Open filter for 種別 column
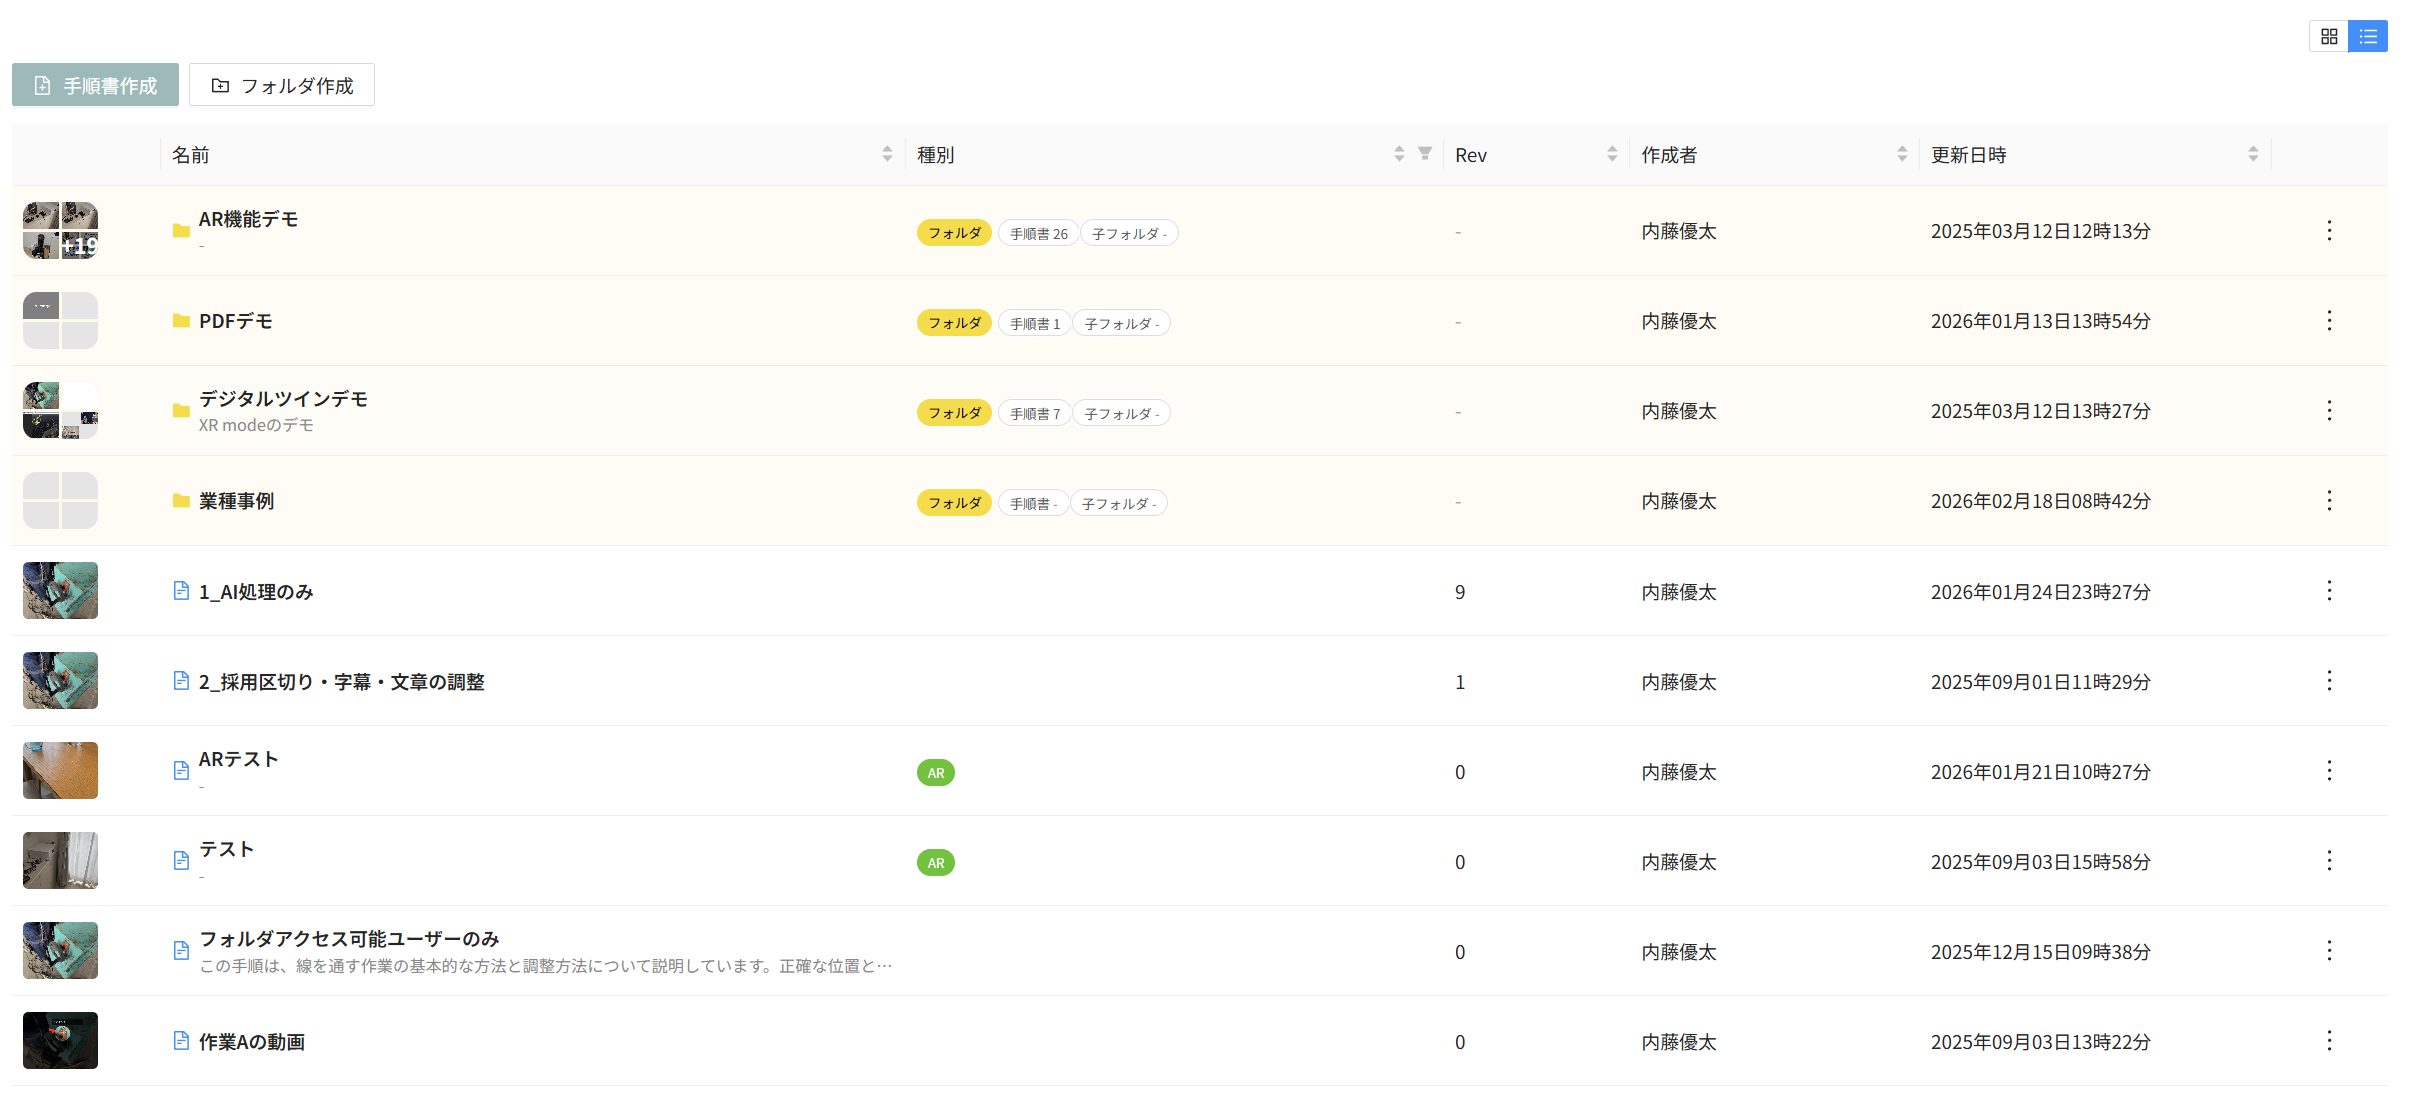This screenshot has height=1094, width=2409. [1425, 153]
